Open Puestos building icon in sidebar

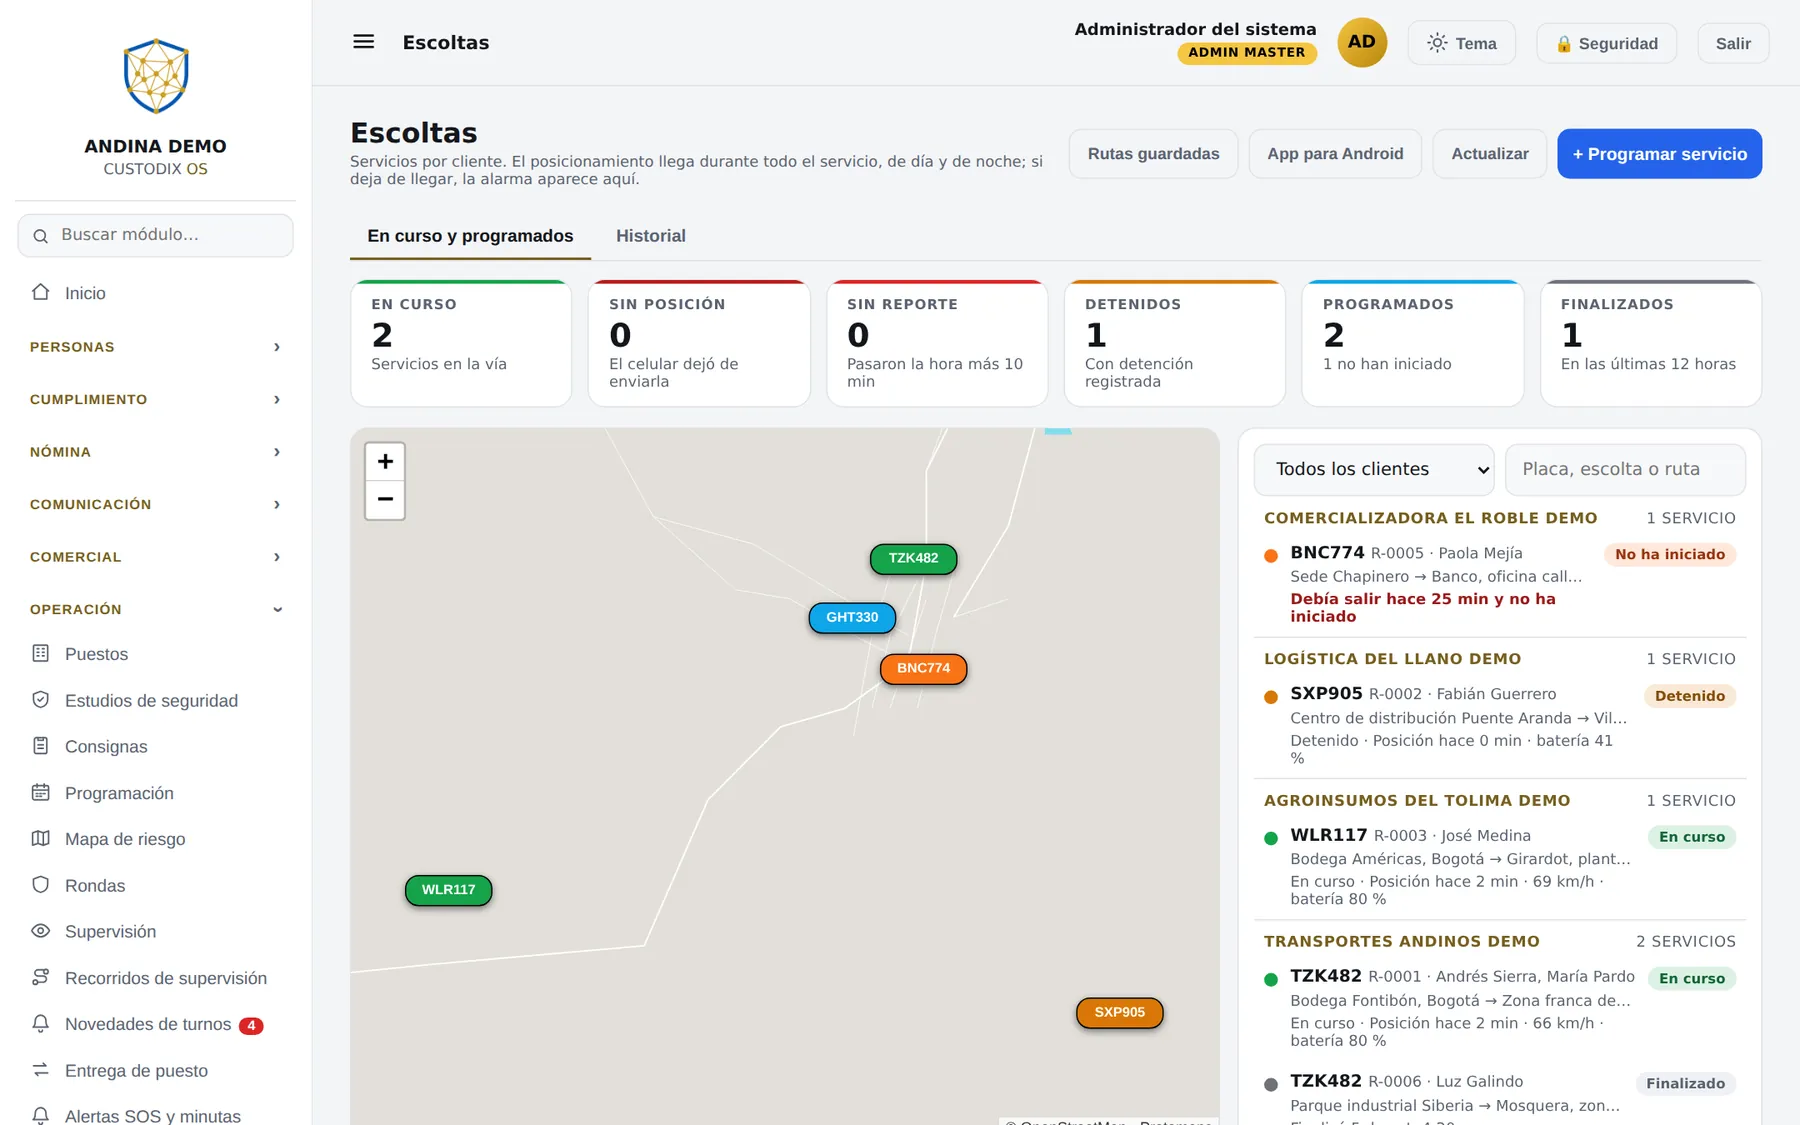tap(41, 653)
